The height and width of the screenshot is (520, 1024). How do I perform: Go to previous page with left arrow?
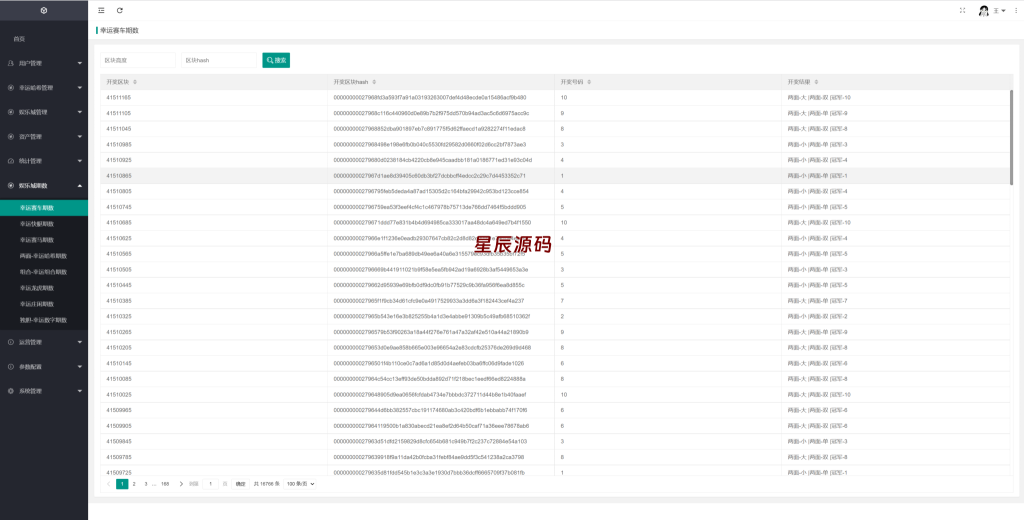pyautogui.click(x=108, y=484)
